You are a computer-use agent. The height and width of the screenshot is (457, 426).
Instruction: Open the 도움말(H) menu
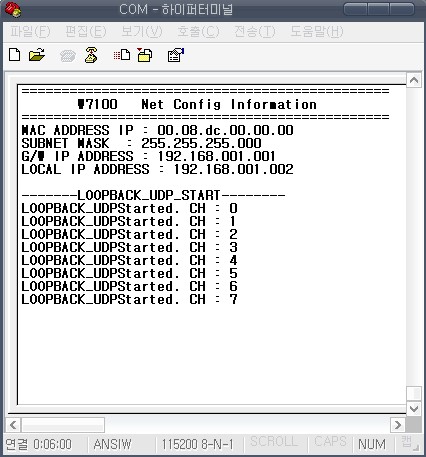click(316, 32)
